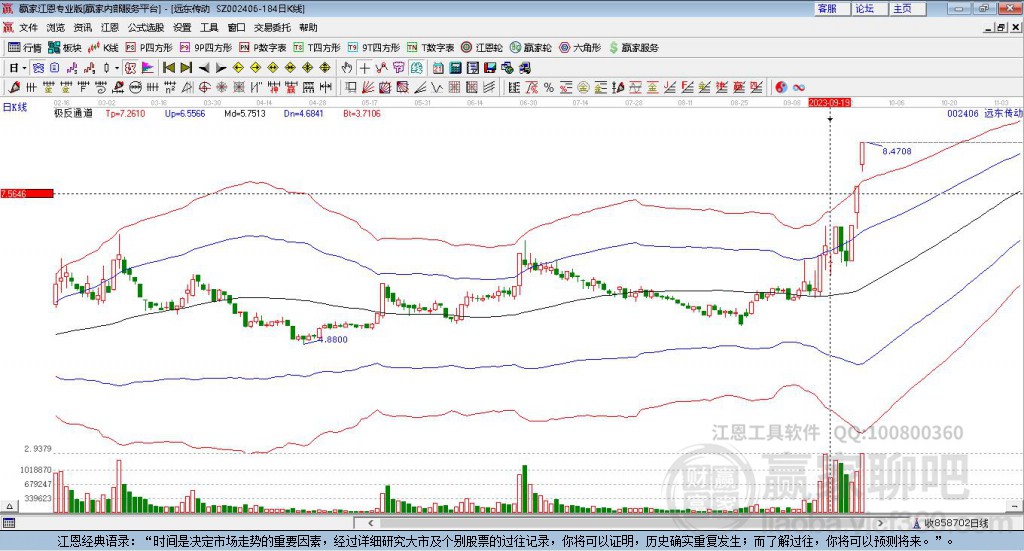Step chart forward with black right arrow
The height and width of the screenshot is (551, 1024).
click(x=221, y=68)
